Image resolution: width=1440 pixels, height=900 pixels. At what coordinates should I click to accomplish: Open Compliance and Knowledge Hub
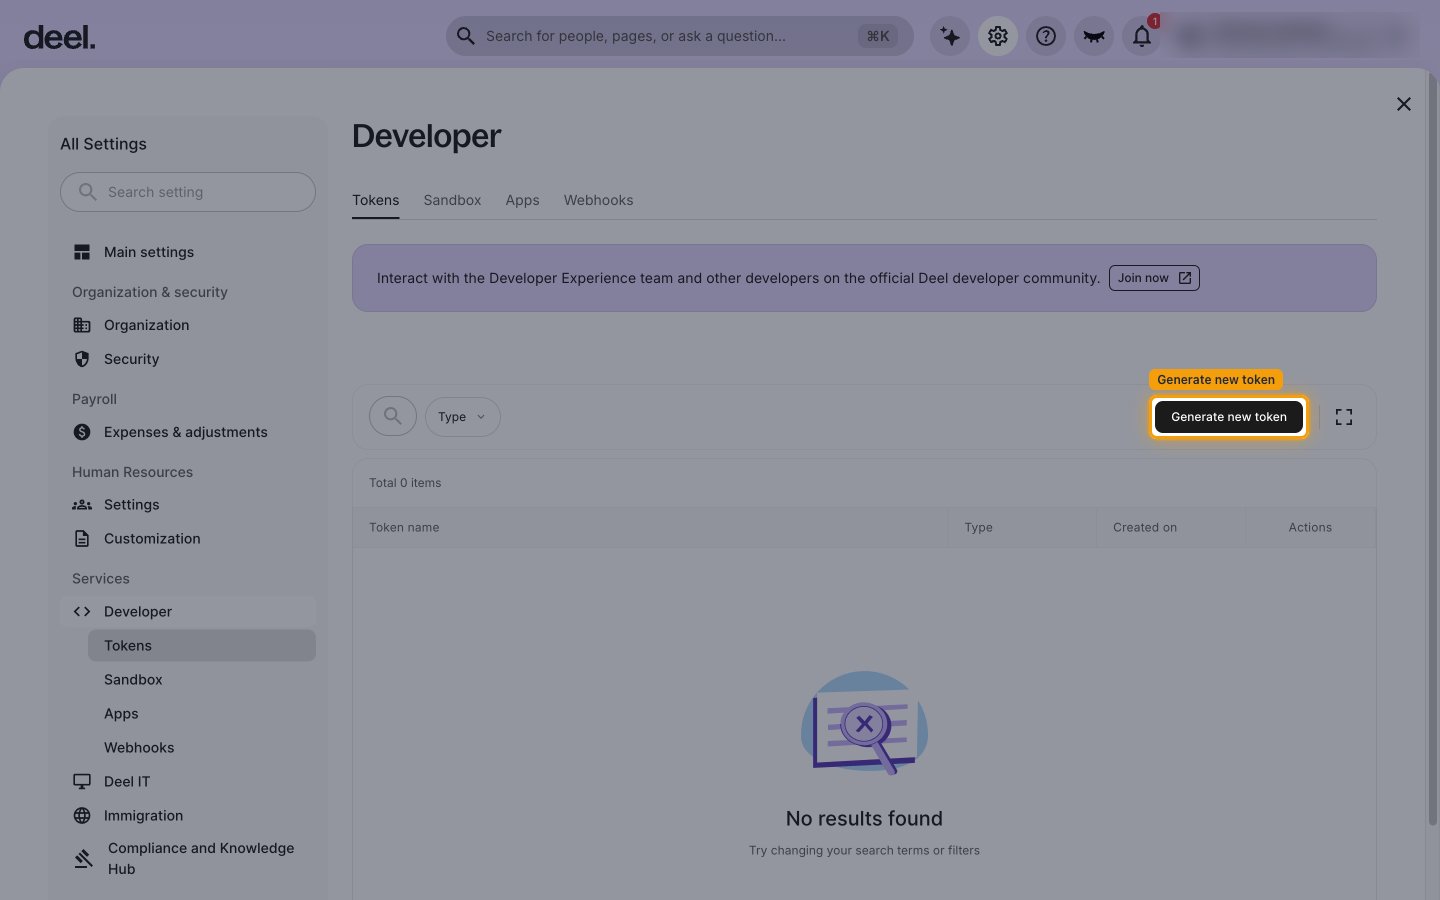(x=188, y=858)
